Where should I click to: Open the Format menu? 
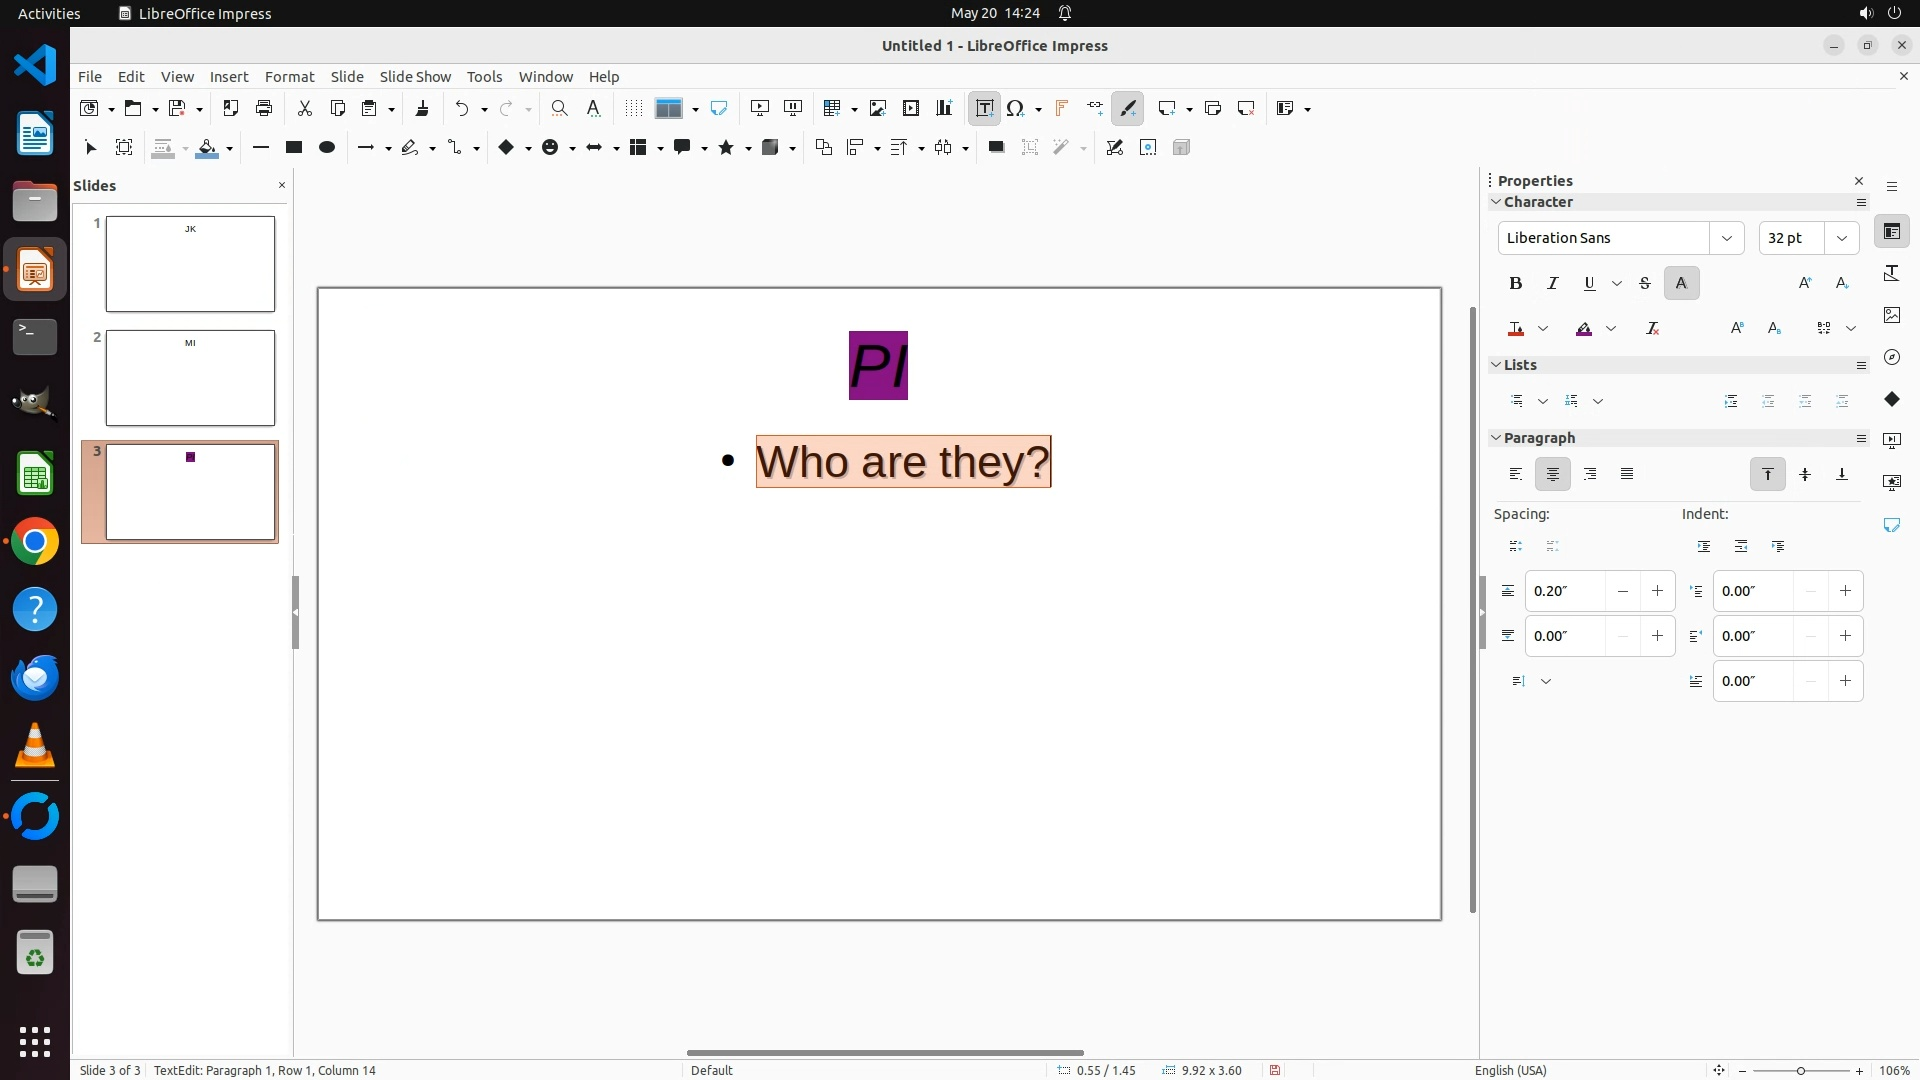pos(289,77)
